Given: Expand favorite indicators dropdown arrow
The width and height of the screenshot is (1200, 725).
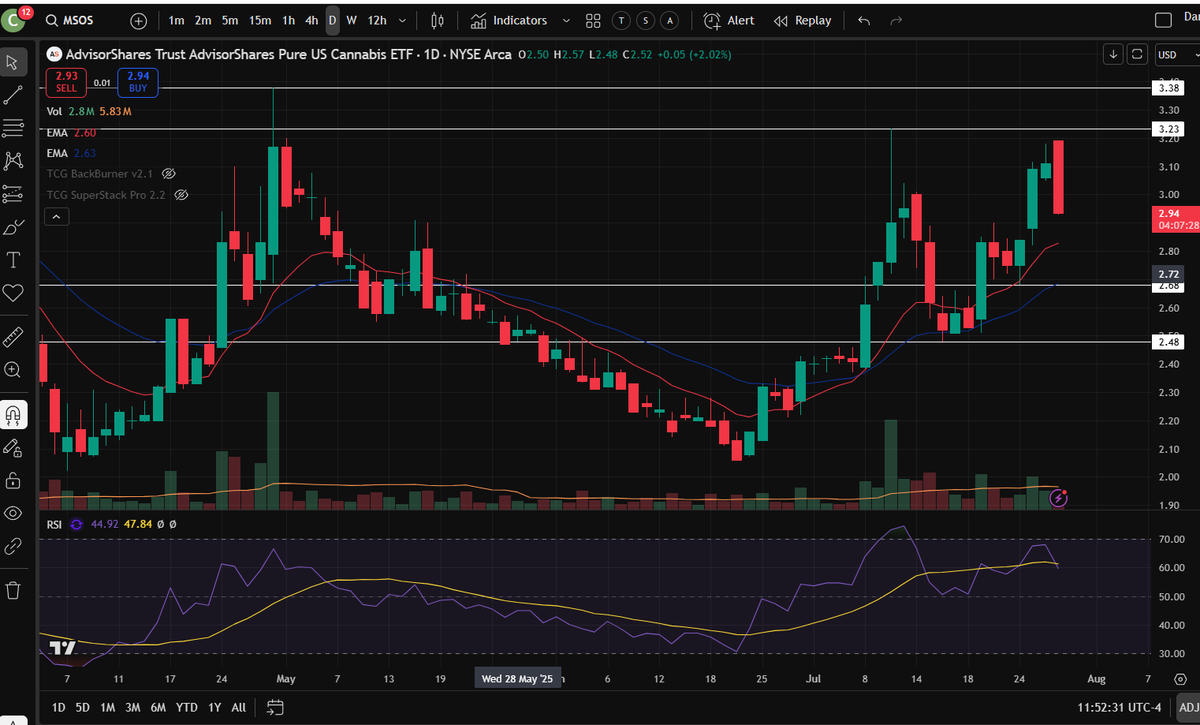Looking at the screenshot, I should coord(566,20).
